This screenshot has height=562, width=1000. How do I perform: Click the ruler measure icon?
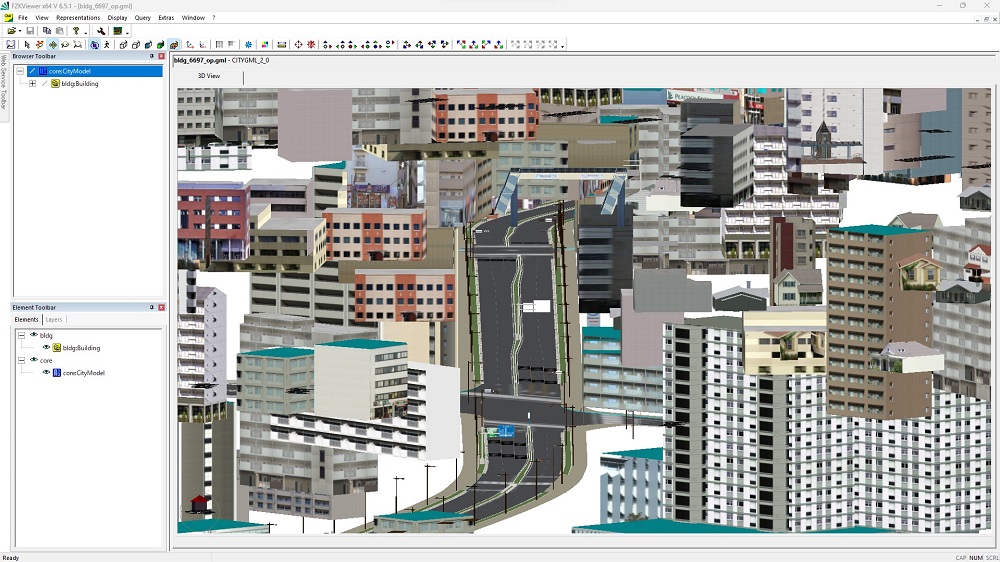pos(281,45)
